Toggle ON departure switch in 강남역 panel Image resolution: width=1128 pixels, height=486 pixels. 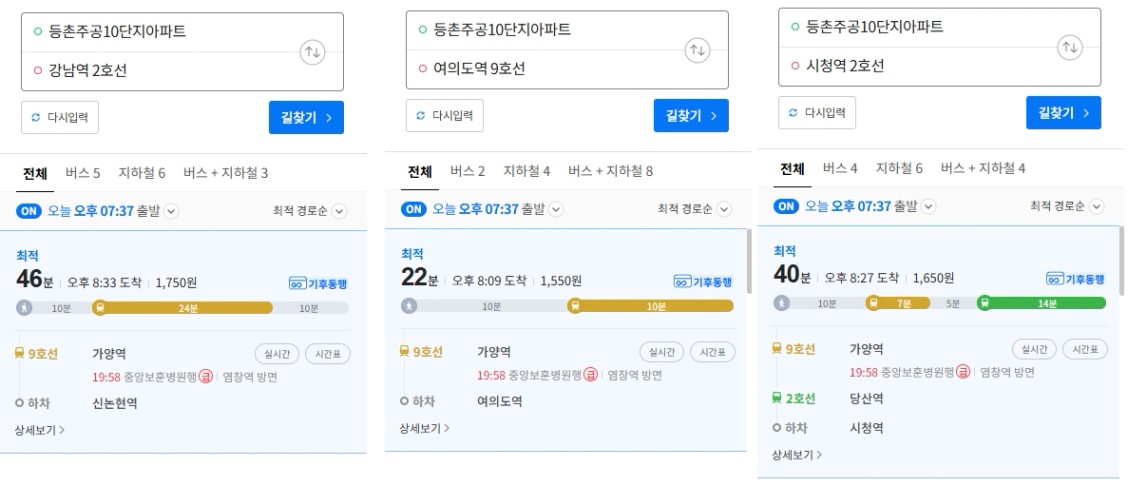pyautogui.click(x=30, y=211)
